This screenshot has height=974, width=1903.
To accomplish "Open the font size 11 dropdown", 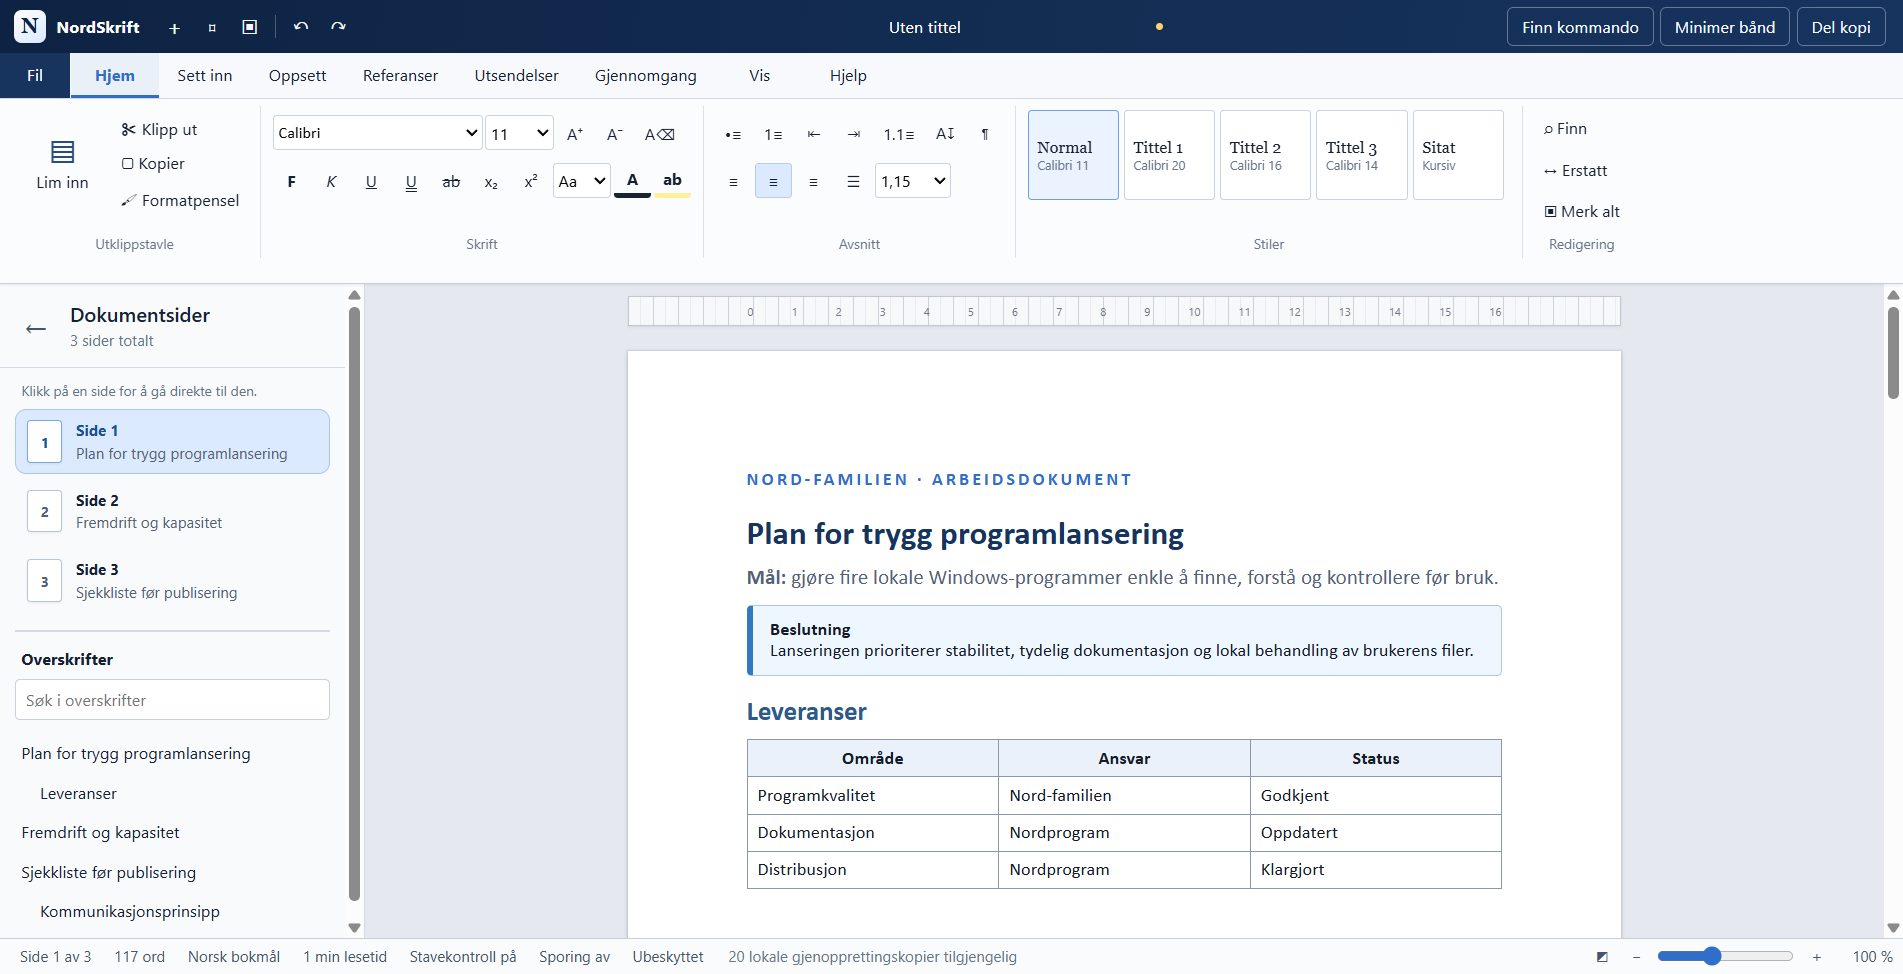I will point(520,133).
